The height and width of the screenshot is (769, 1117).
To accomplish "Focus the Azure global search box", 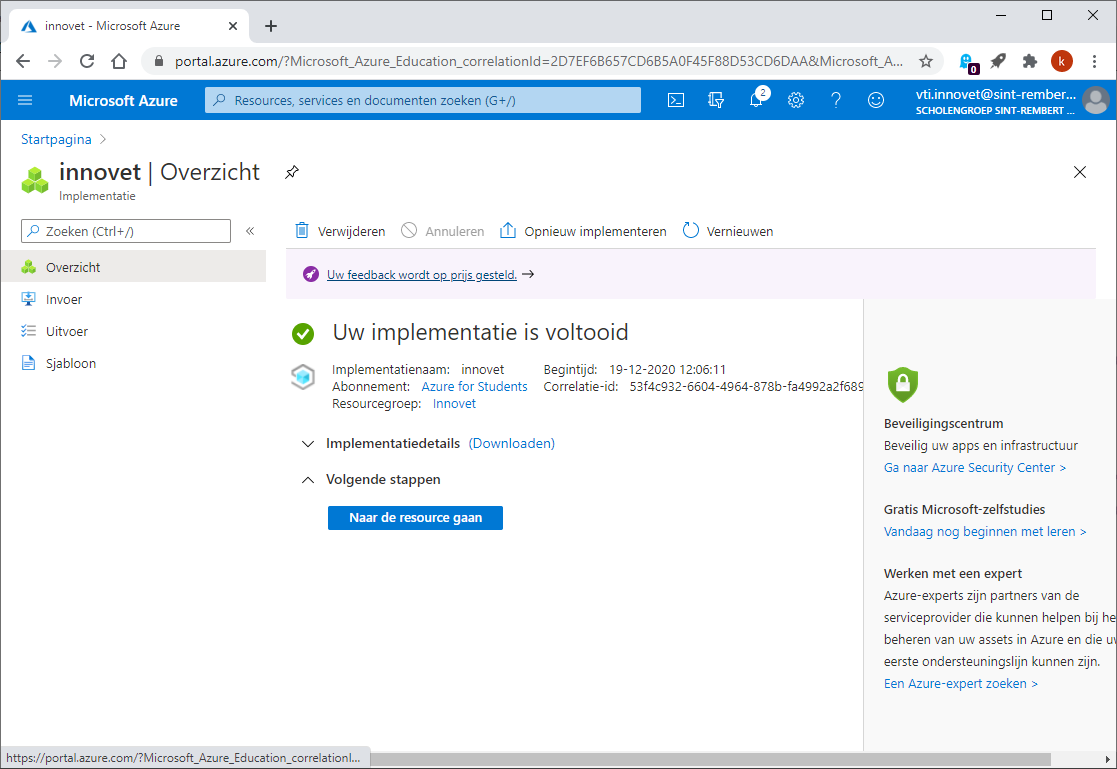I will (x=423, y=100).
